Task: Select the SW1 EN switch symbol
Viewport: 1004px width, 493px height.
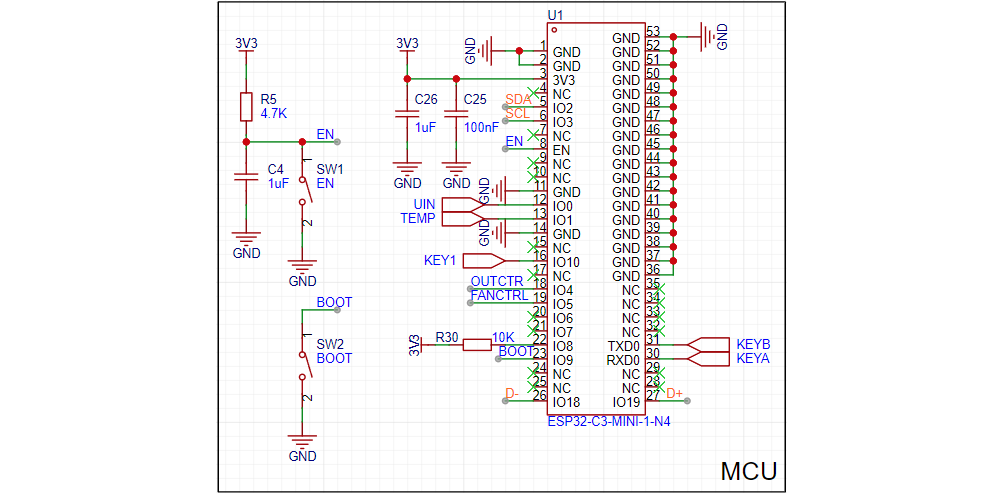Action: tap(303, 191)
